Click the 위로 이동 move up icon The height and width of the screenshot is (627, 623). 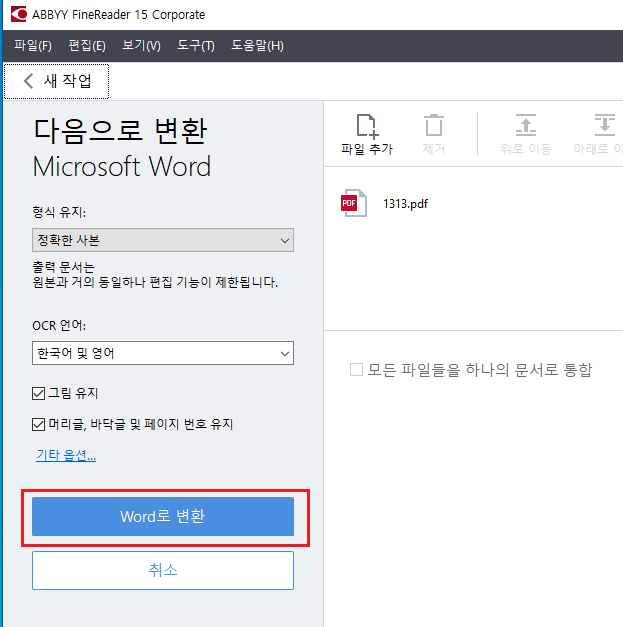(x=525, y=125)
